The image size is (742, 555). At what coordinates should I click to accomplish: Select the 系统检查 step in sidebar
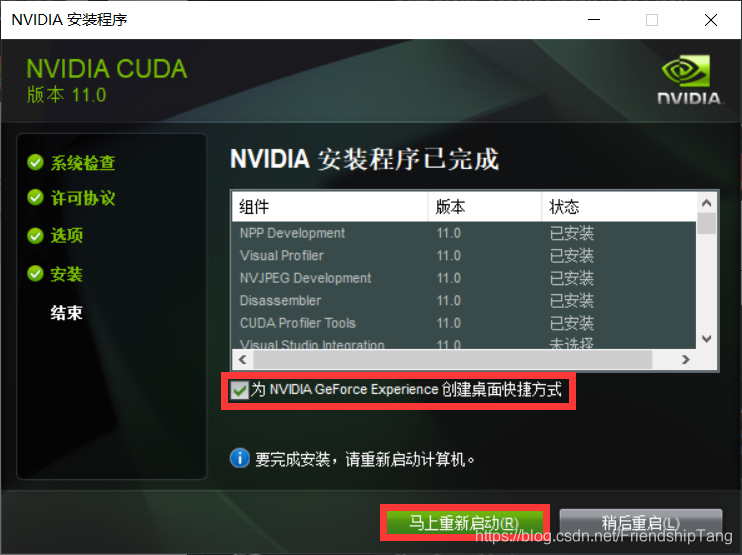coord(83,163)
